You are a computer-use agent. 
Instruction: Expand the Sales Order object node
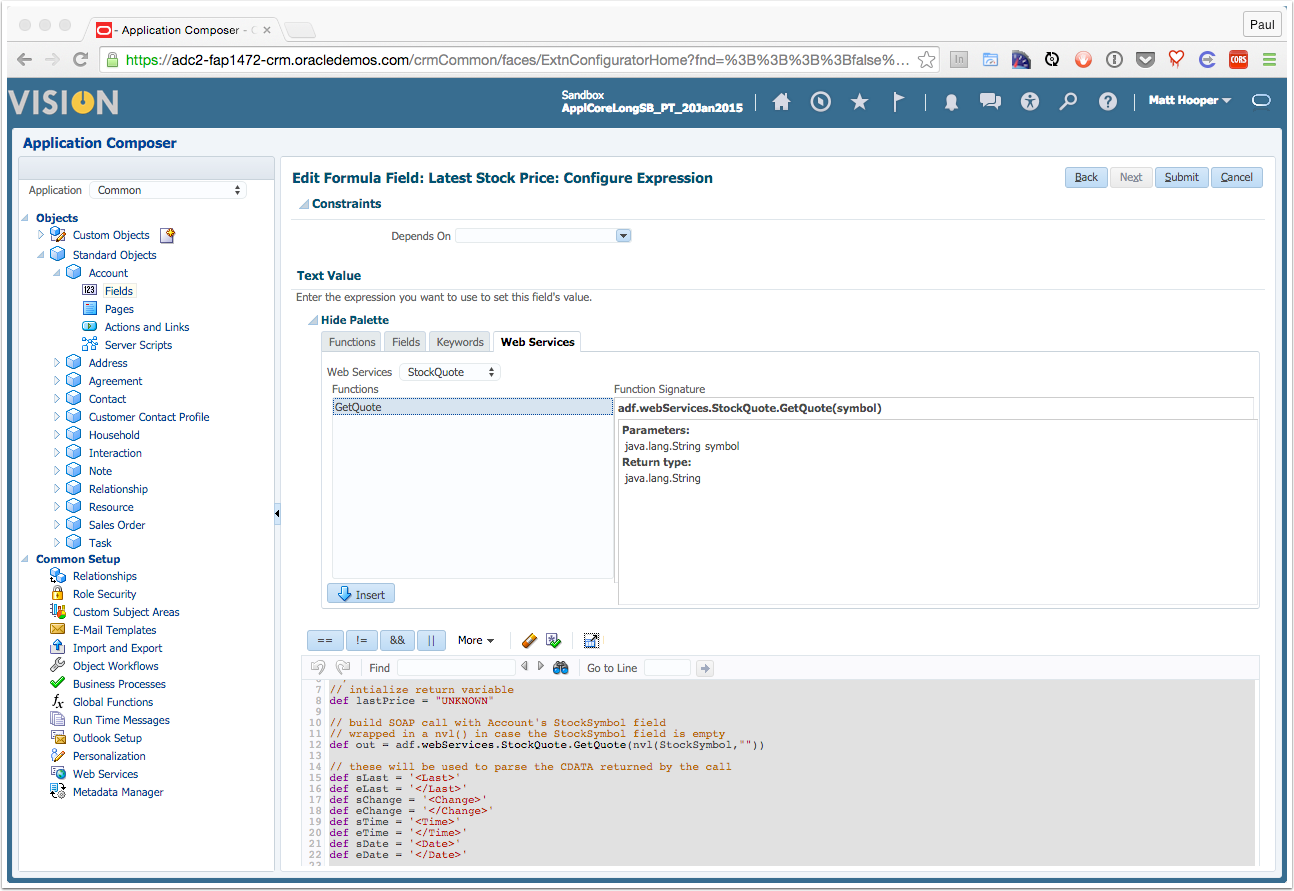pos(57,525)
